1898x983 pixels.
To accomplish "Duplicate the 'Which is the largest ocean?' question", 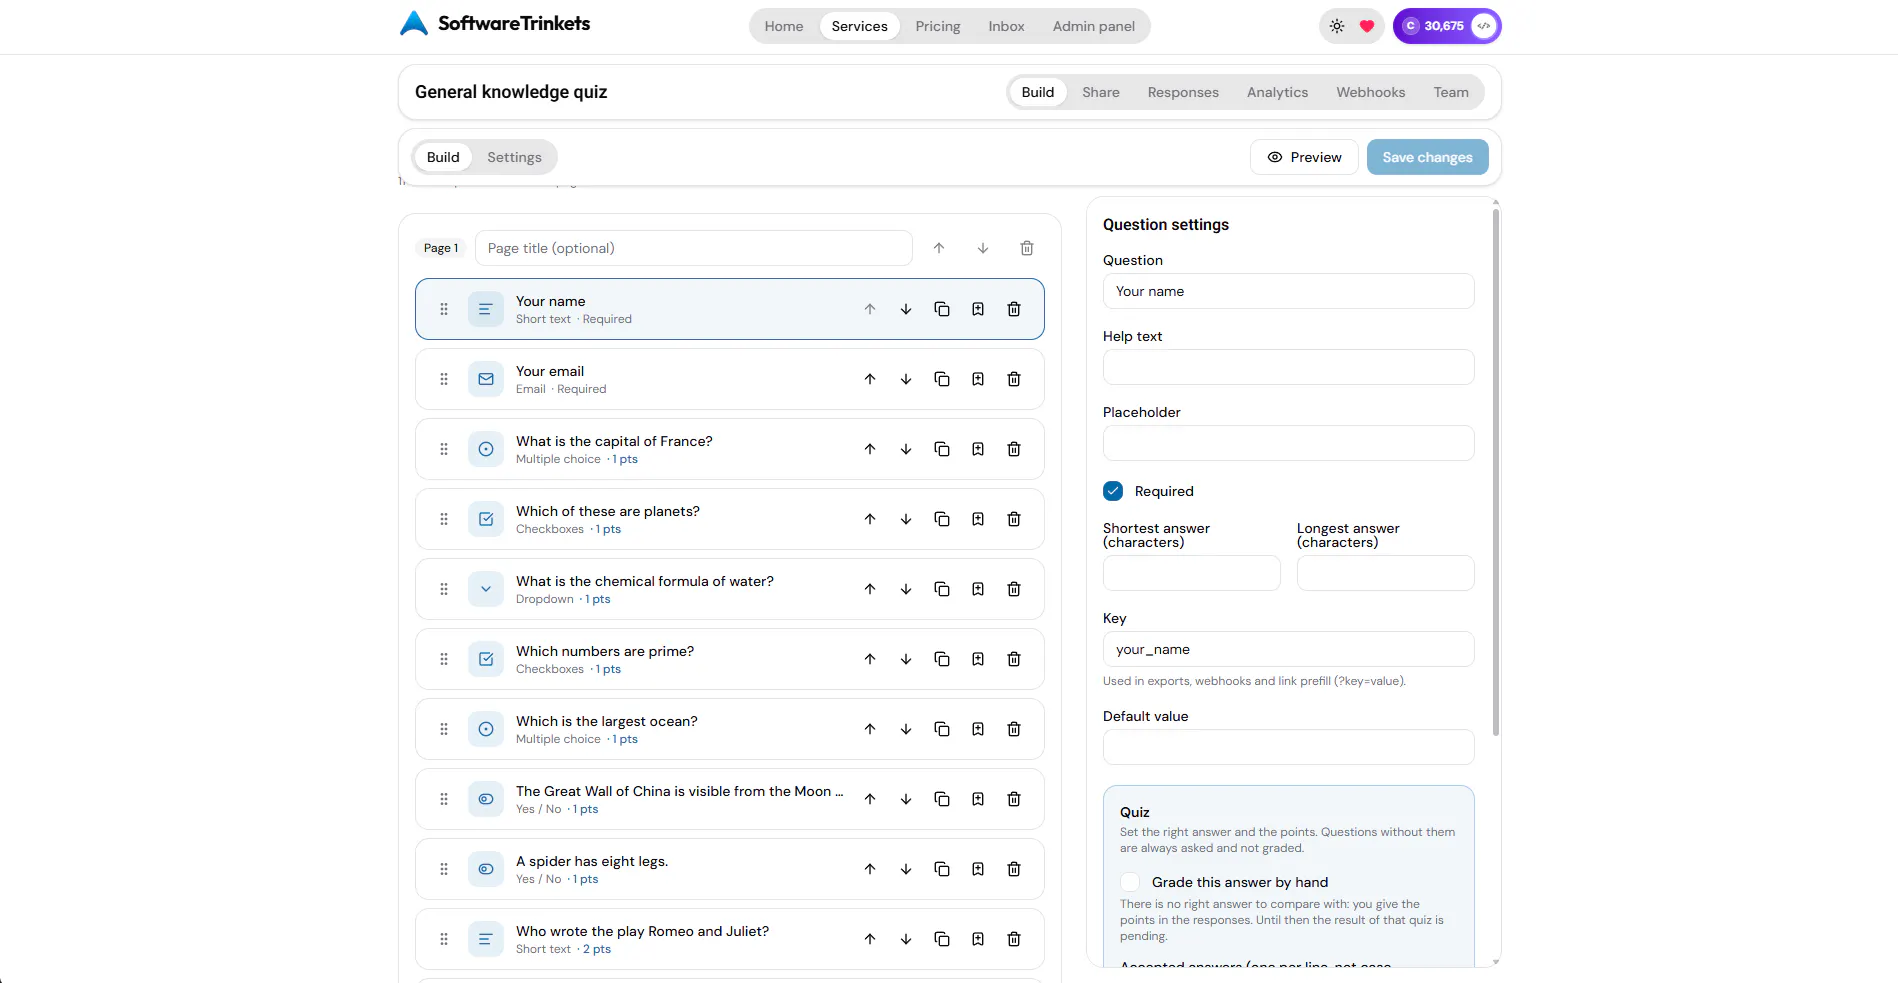I will tap(942, 729).
